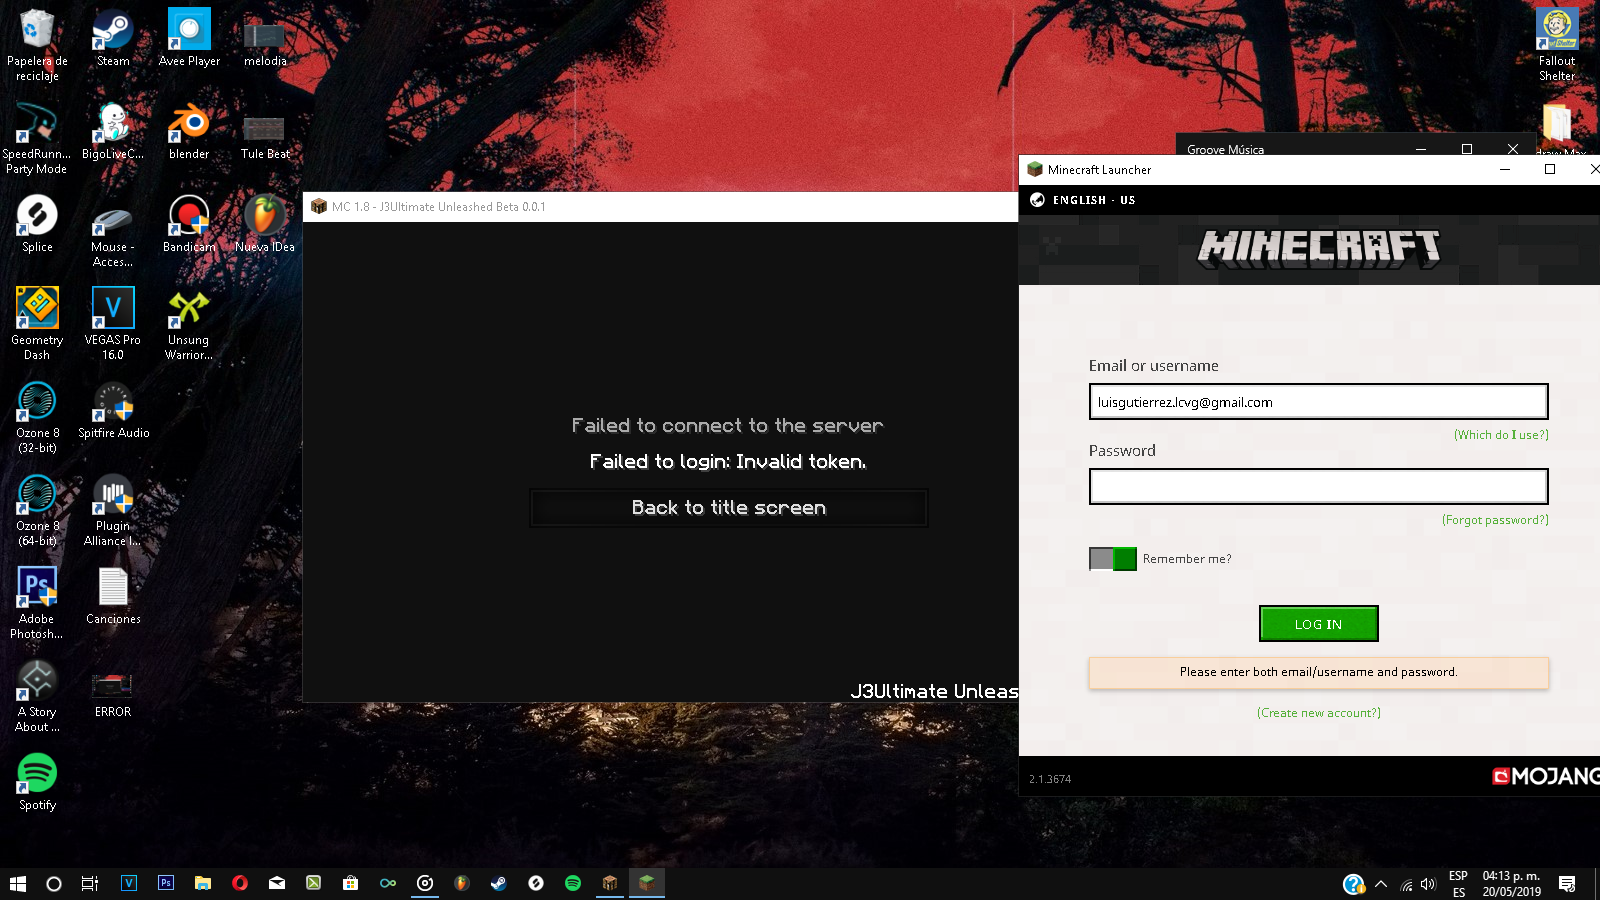Open the Blender desktop shortcut

point(189,131)
